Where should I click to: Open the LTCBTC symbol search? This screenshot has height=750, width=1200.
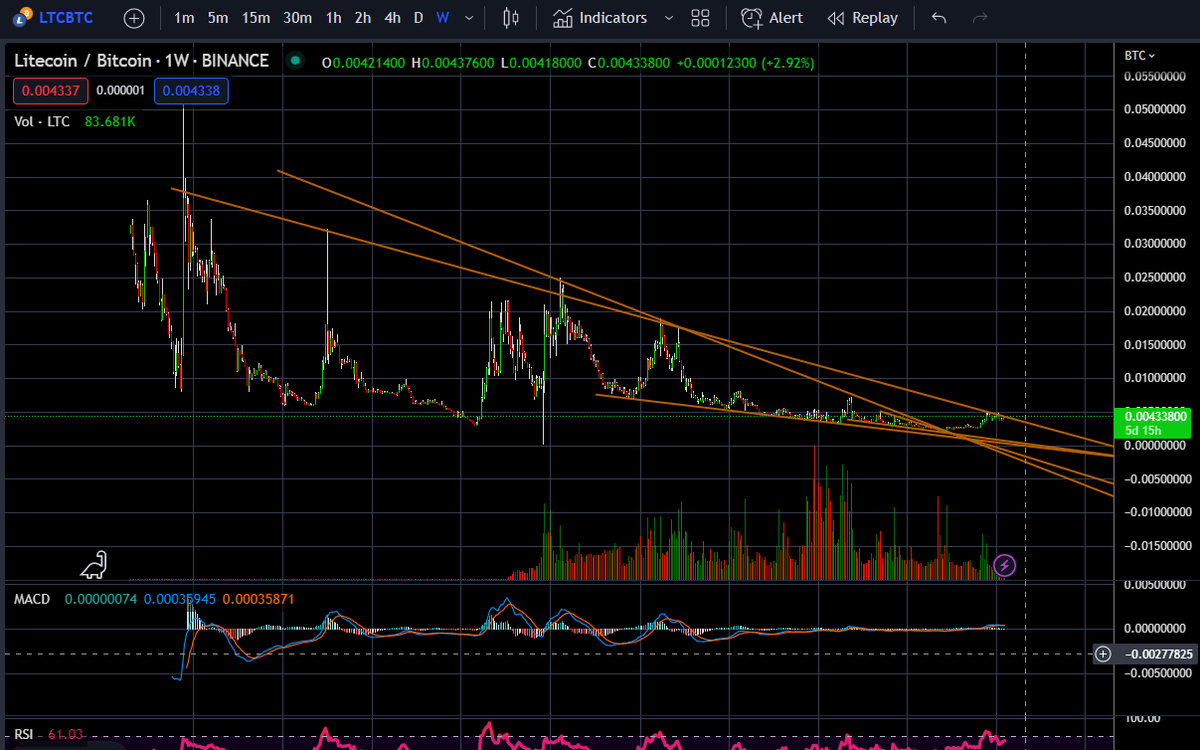53,18
